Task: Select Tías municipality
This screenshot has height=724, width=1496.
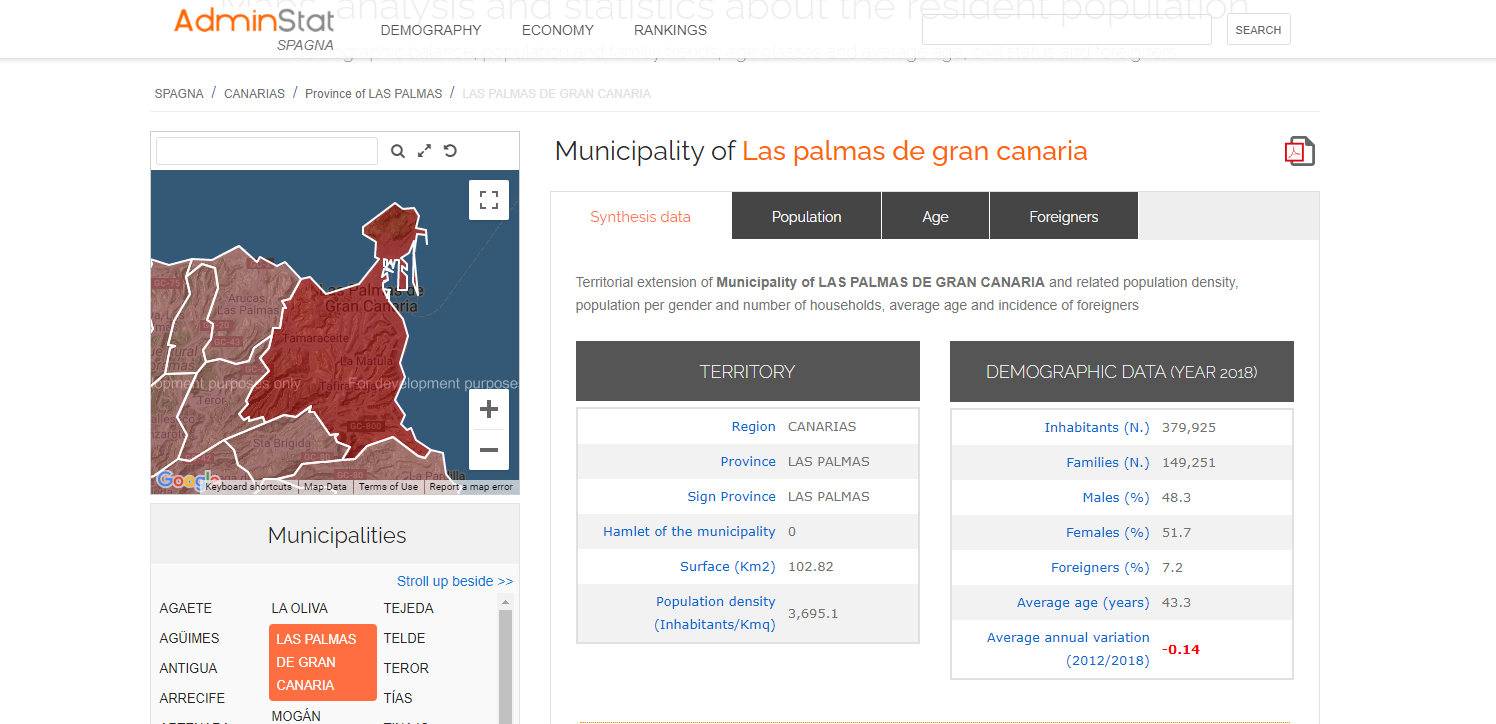Action: pos(398,698)
